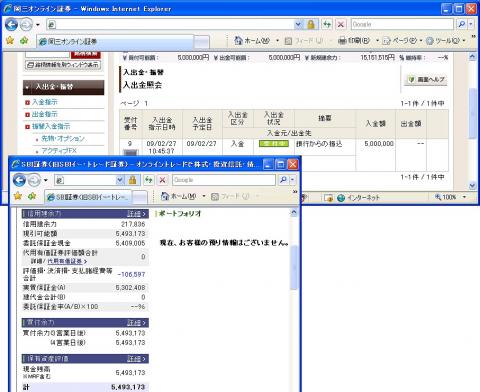Viewport: 480px width, 392px height.
Task: Click search magnifier icon in top window
Action: [x=461, y=24]
